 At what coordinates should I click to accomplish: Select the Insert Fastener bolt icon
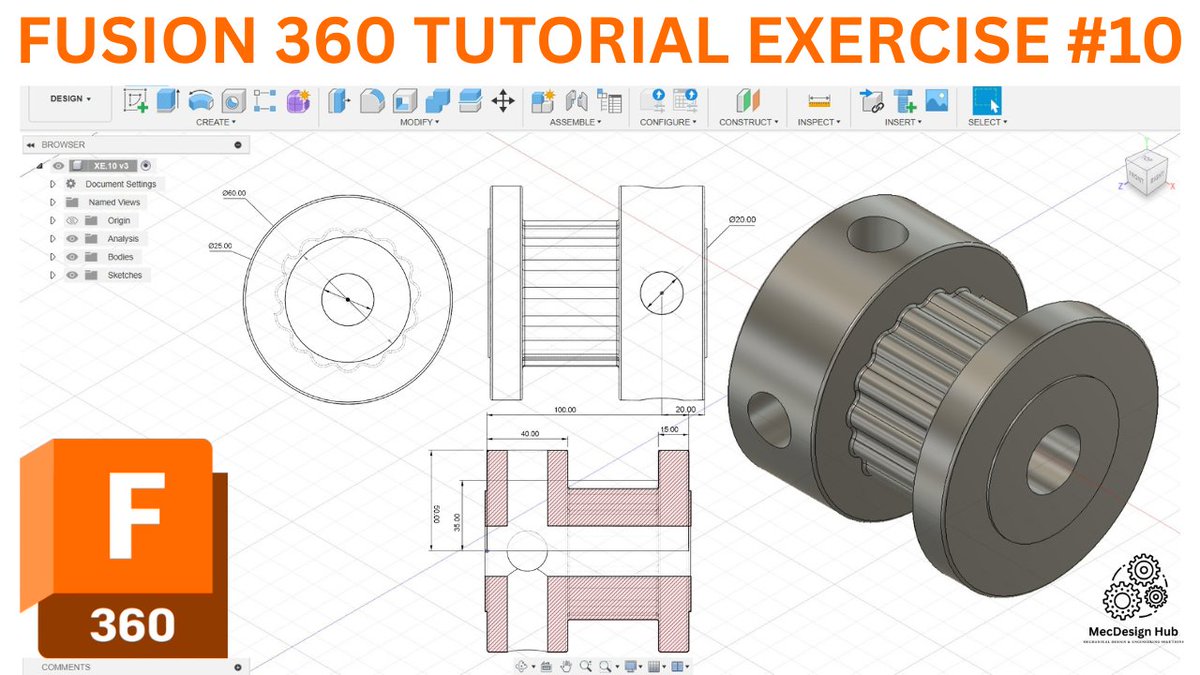(x=904, y=100)
